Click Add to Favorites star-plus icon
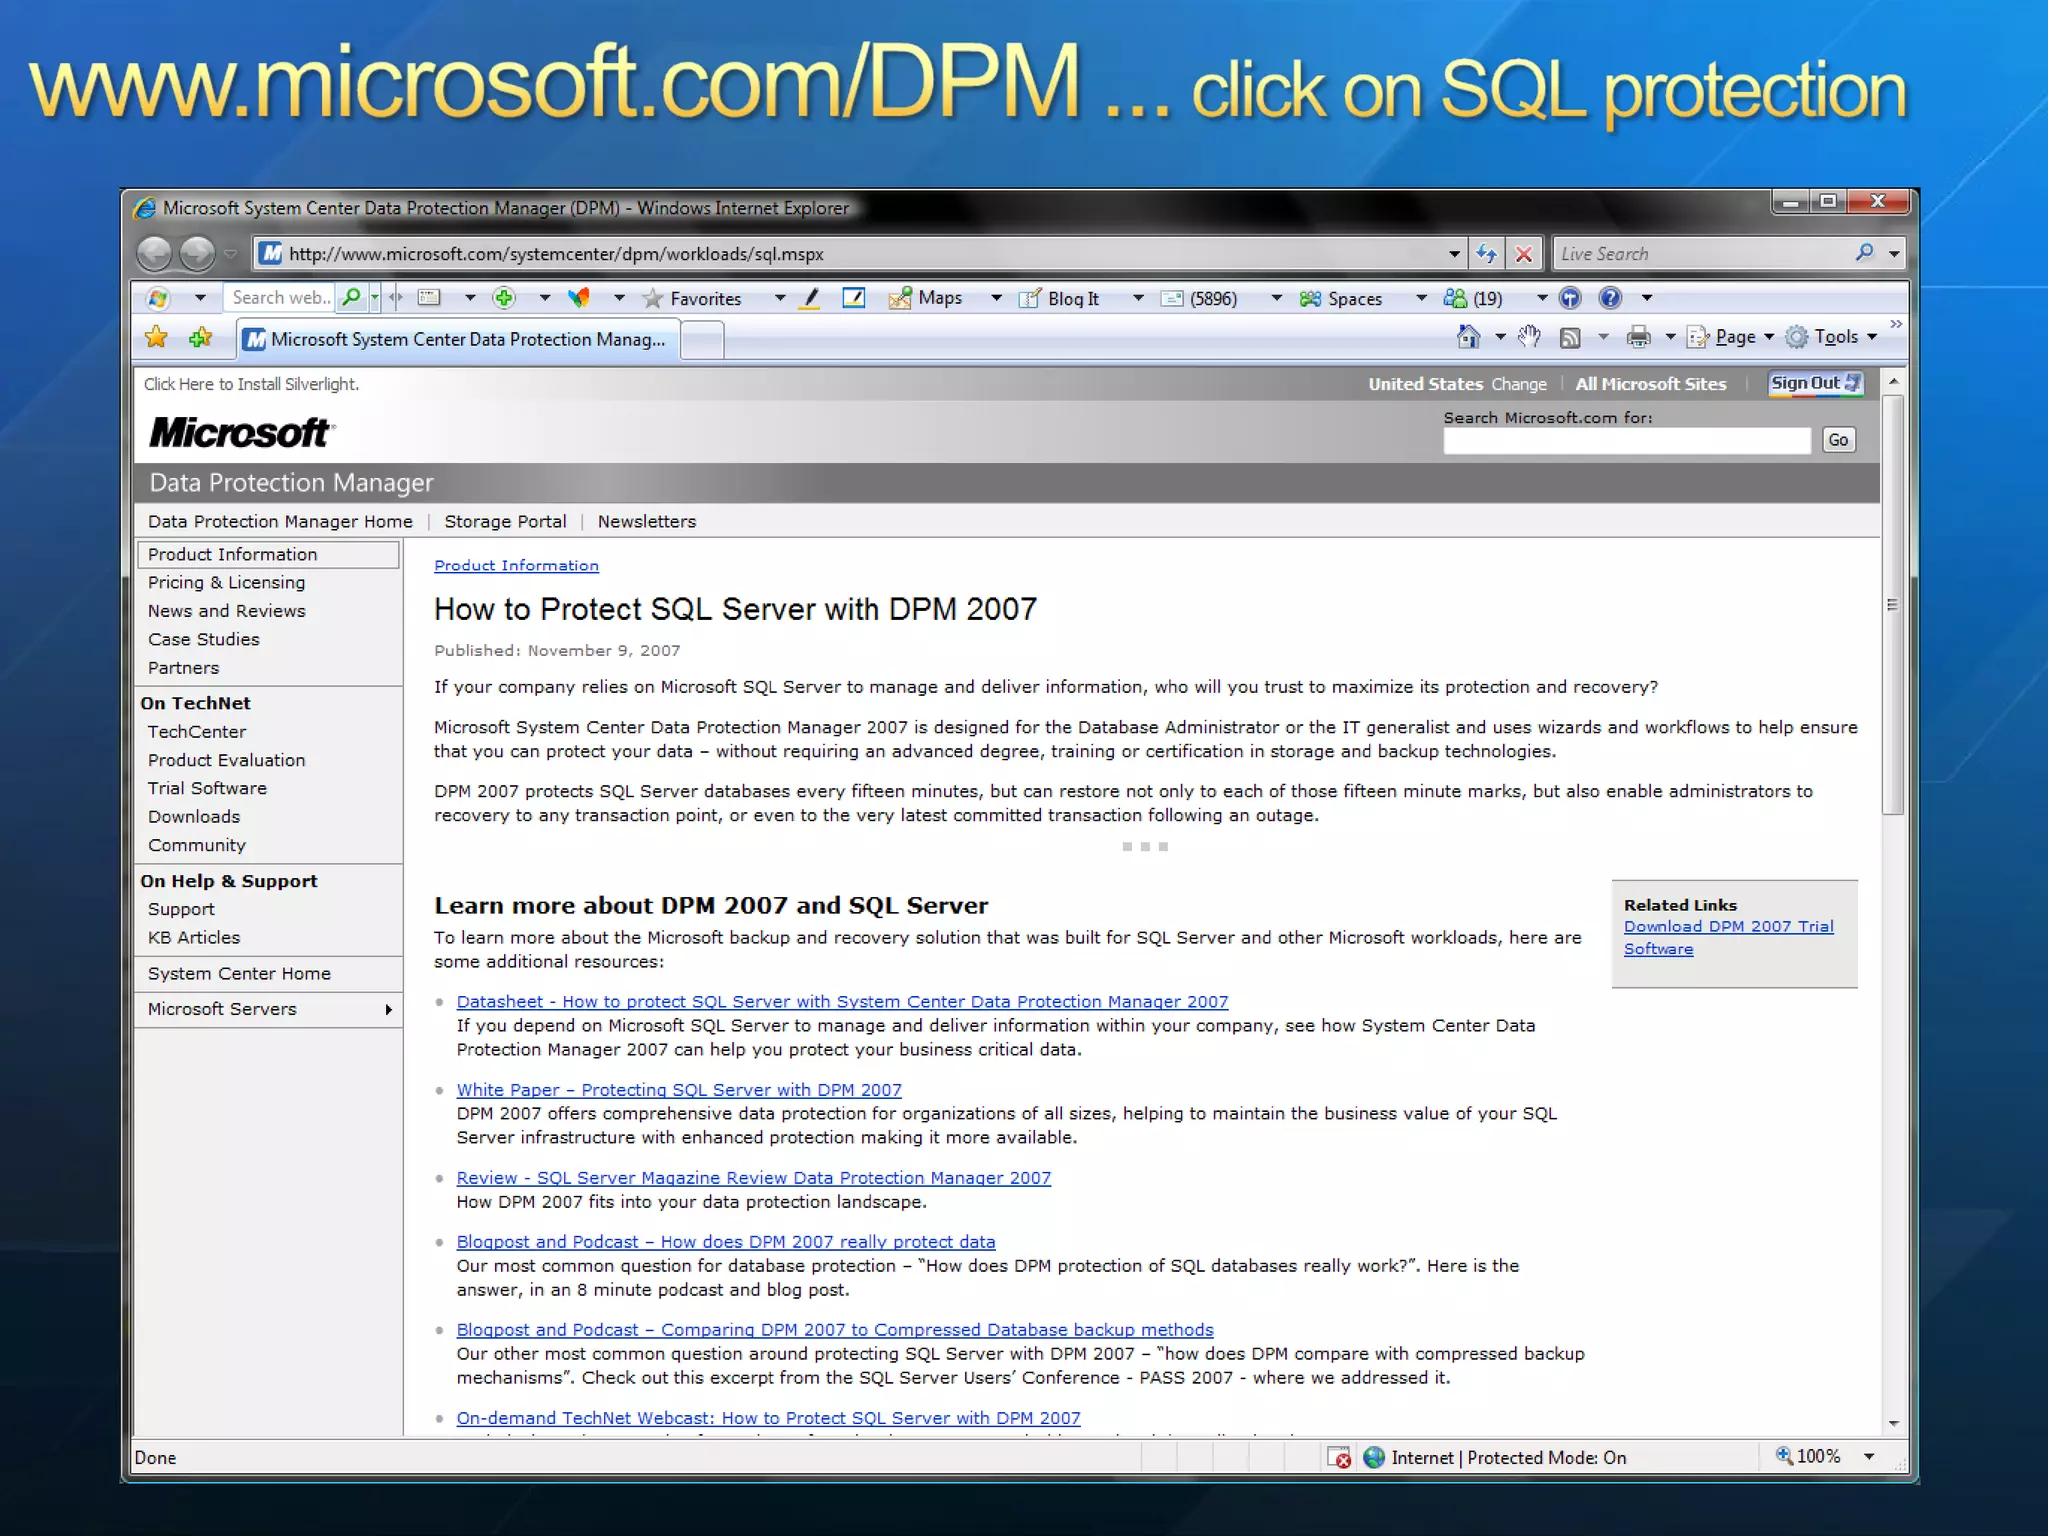This screenshot has height=1536, width=2048. click(200, 338)
